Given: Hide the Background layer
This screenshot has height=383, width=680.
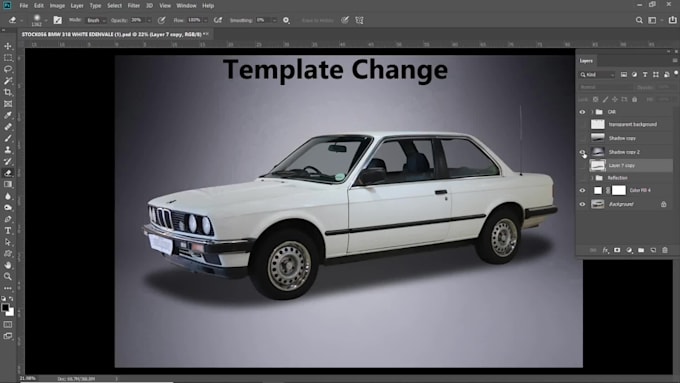Looking at the screenshot, I should (x=582, y=204).
